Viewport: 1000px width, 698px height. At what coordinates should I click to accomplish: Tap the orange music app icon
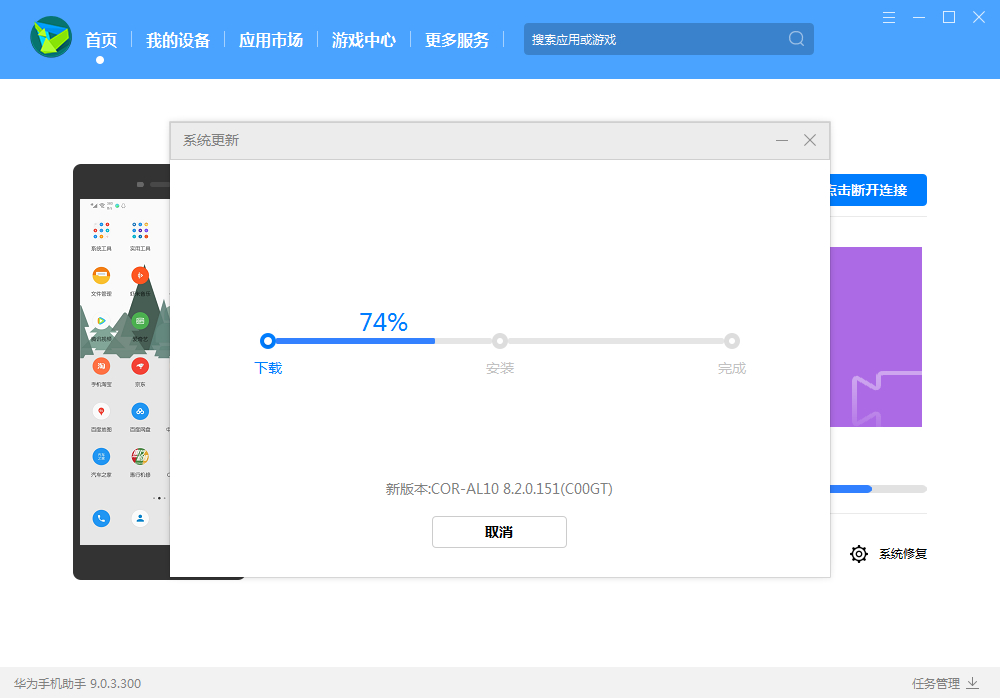140,276
